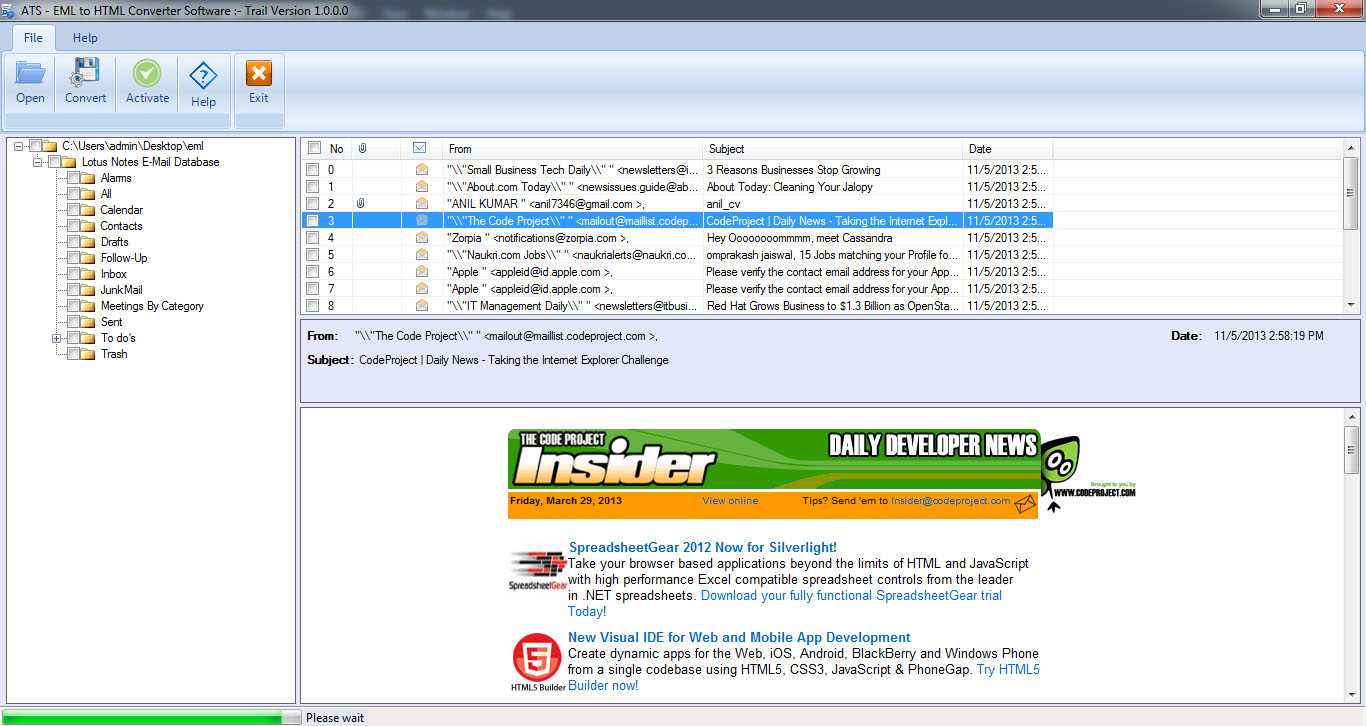Select the Meetings By Category folder

[x=152, y=306]
